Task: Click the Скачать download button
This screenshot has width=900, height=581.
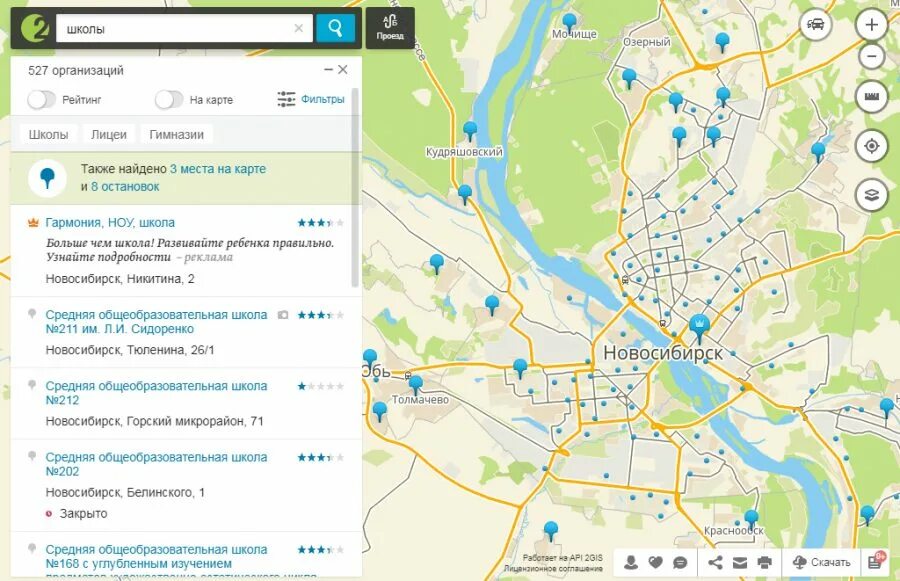Action: tap(821, 562)
